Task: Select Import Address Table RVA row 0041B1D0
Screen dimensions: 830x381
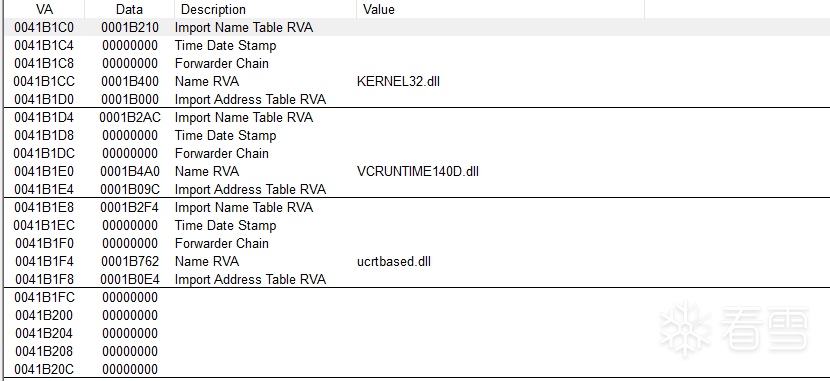Action: click(417, 99)
